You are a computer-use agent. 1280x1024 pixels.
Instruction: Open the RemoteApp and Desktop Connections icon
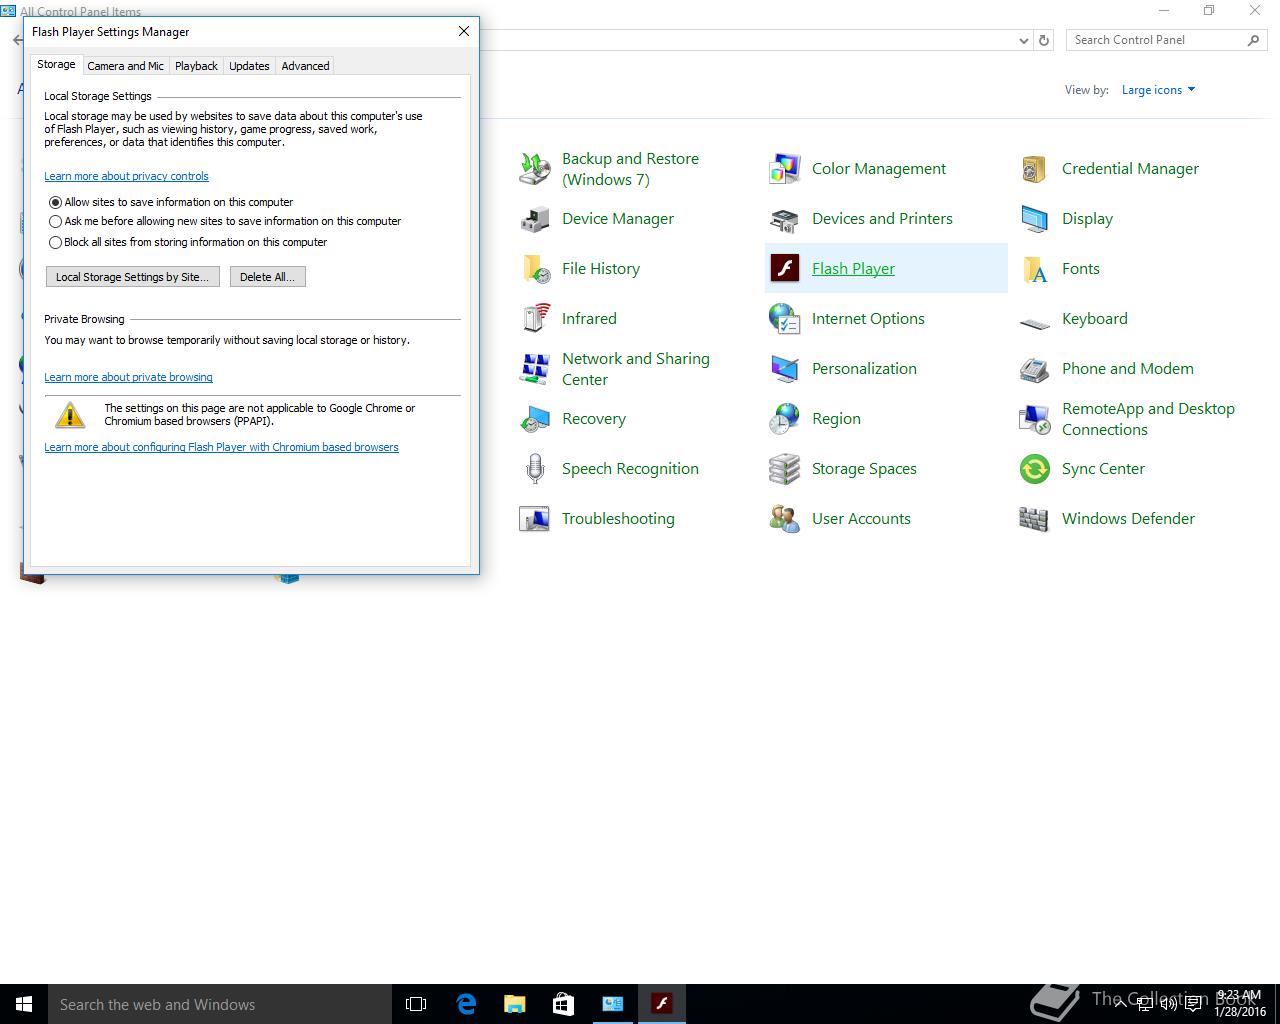click(1035, 419)
